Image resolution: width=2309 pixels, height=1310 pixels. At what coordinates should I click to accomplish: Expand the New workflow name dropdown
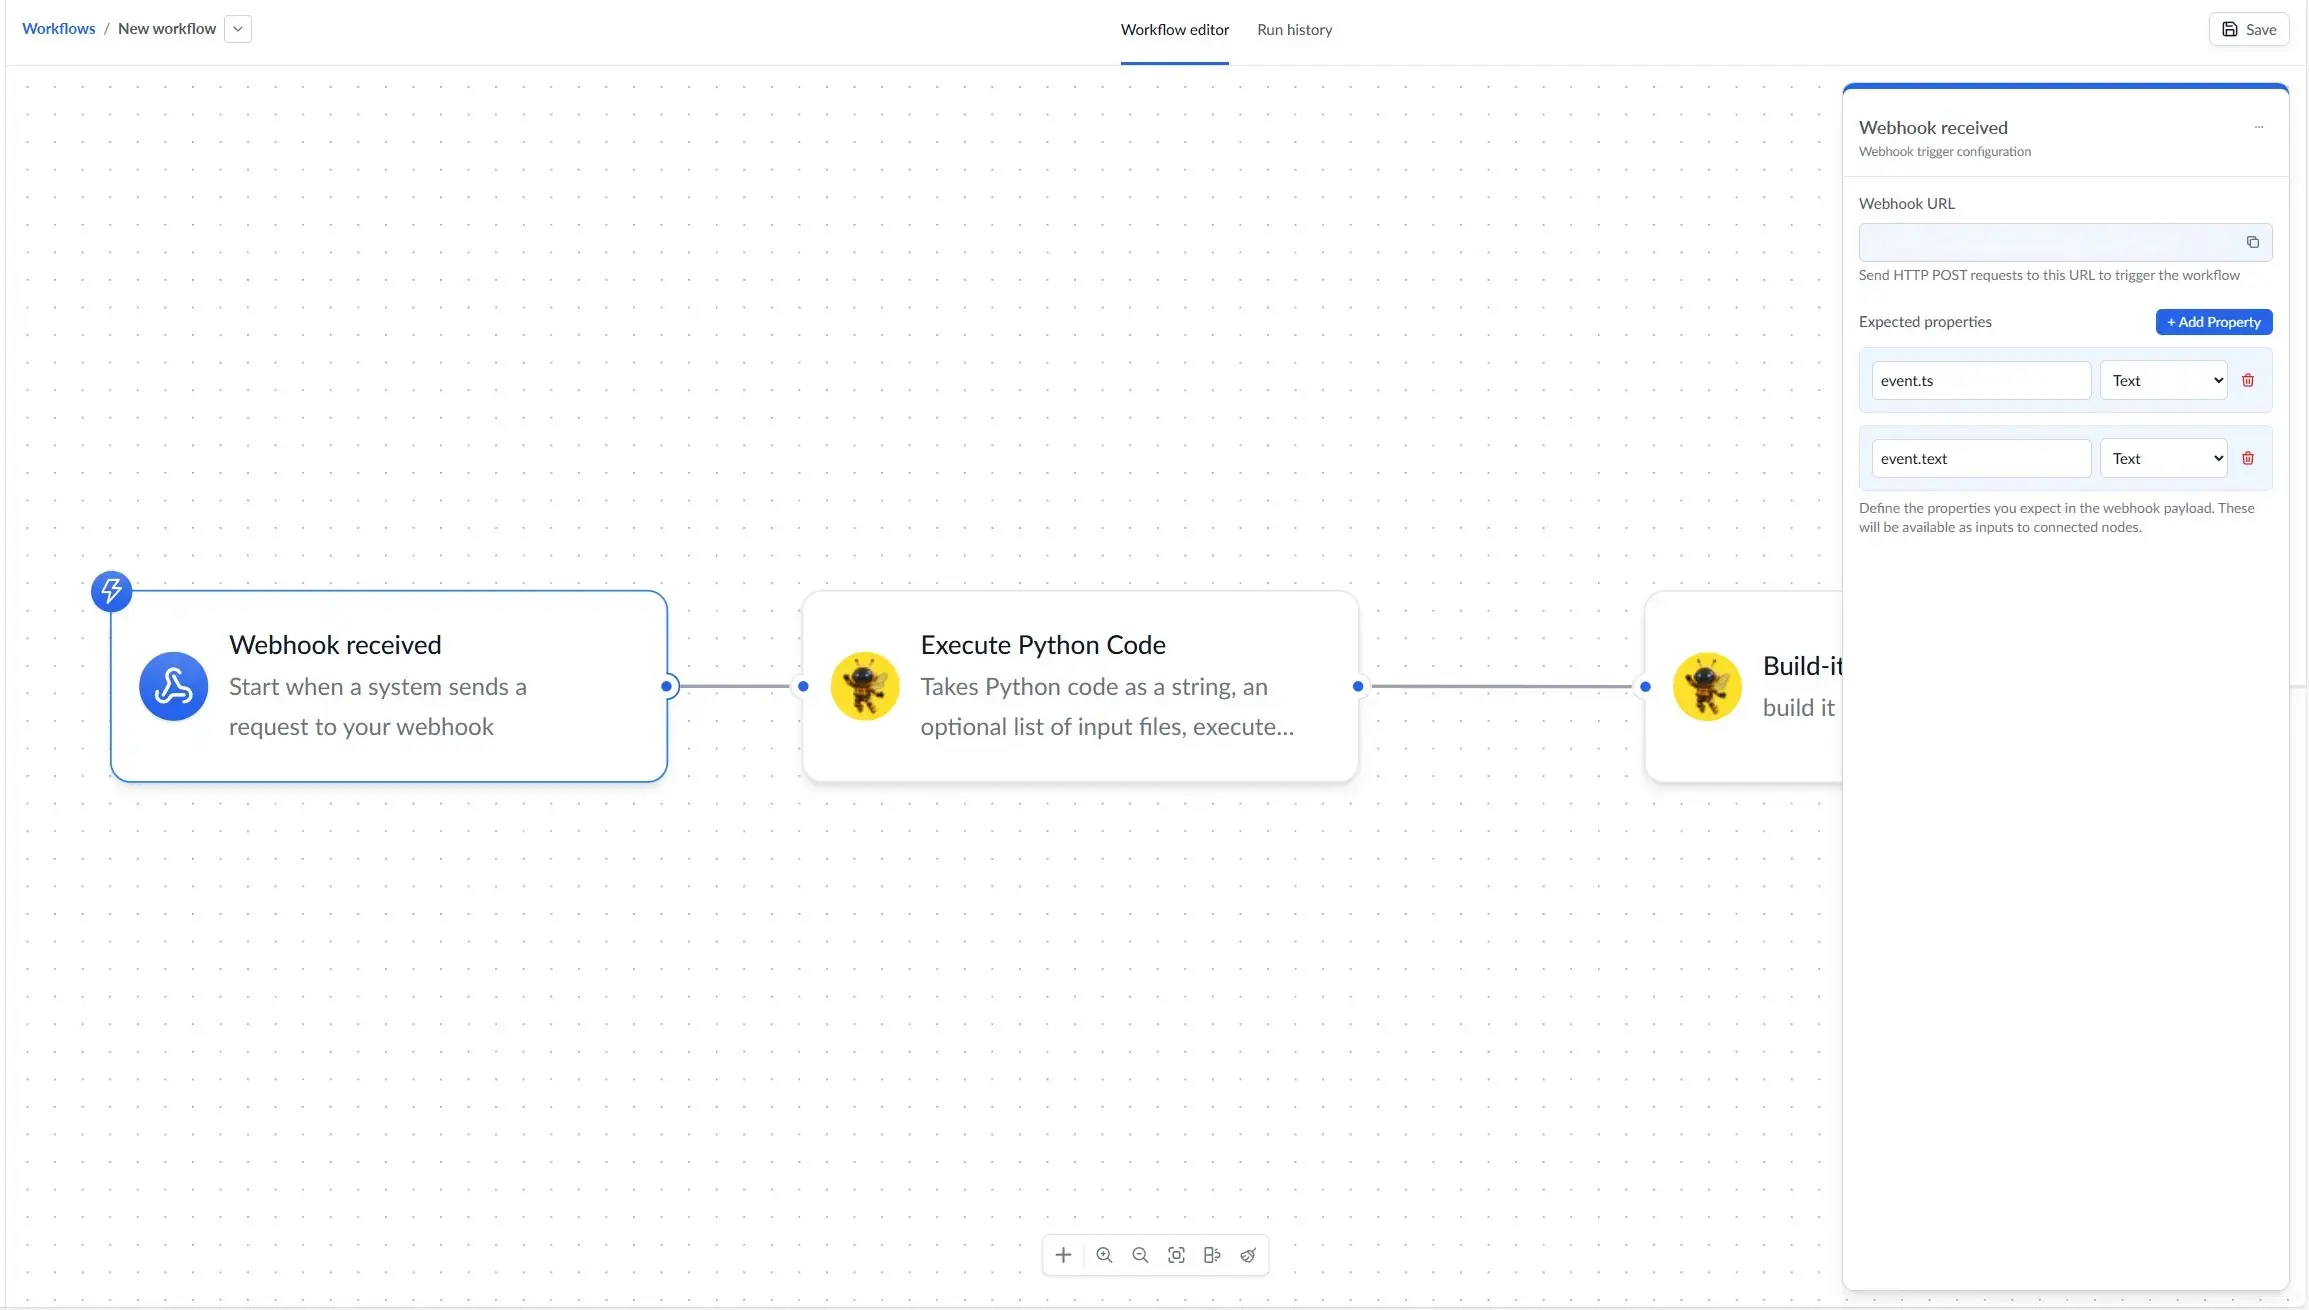(237, 28)
